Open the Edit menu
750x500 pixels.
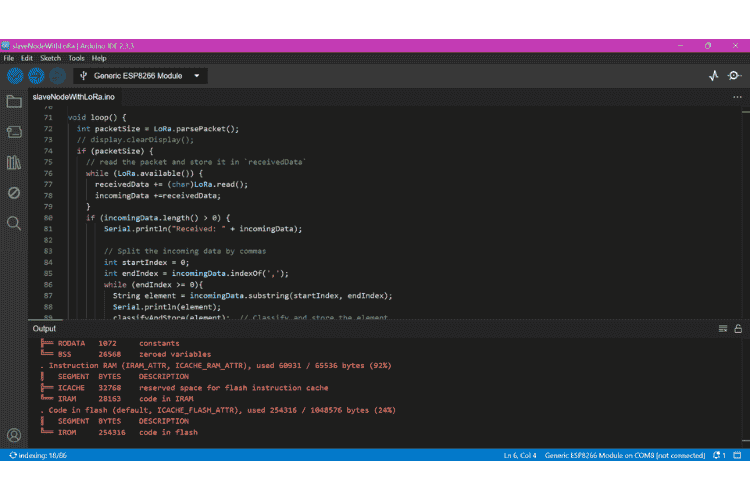(27, 58)
